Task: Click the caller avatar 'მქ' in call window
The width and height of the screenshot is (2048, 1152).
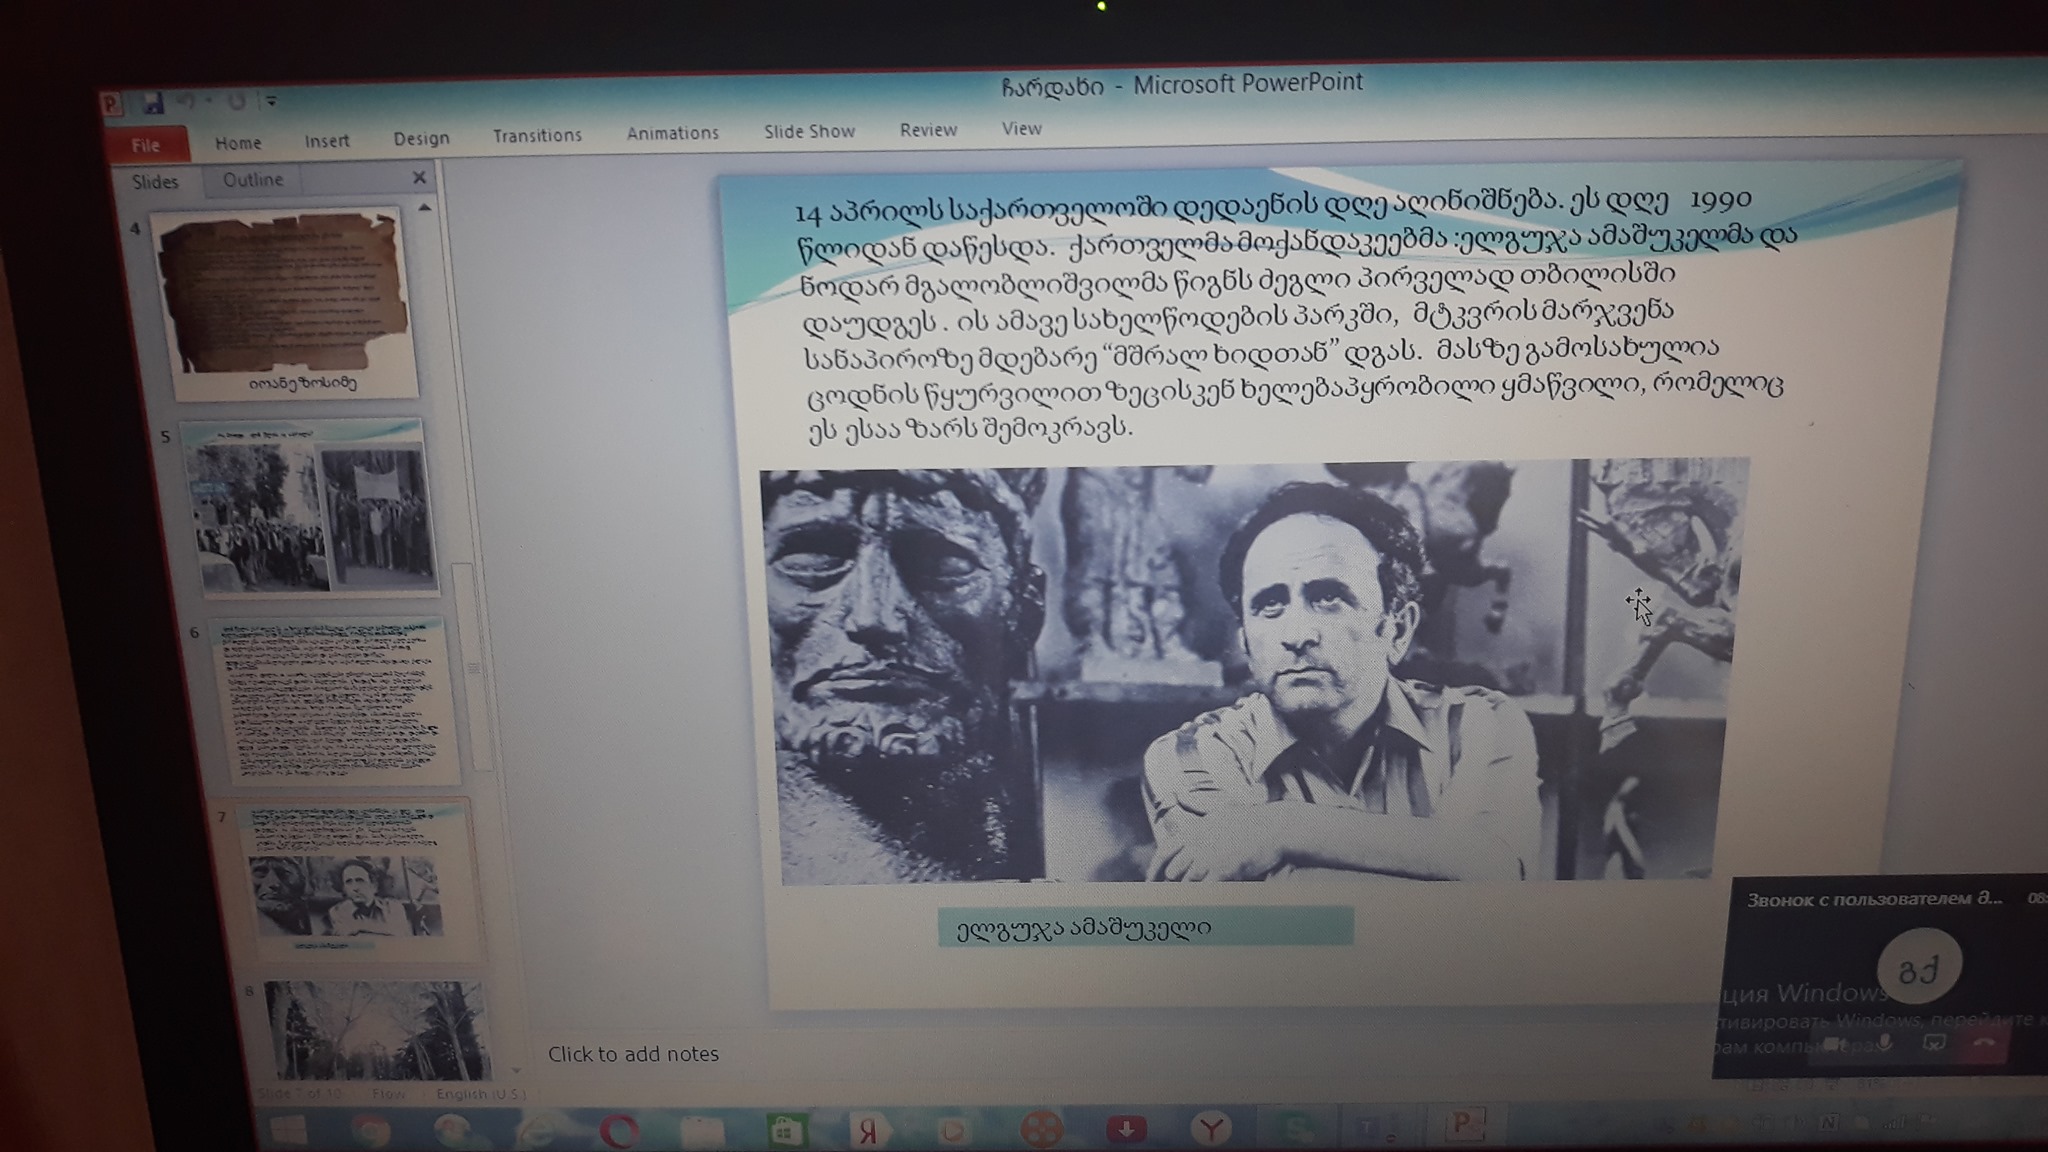Action: coord(1918,966)
